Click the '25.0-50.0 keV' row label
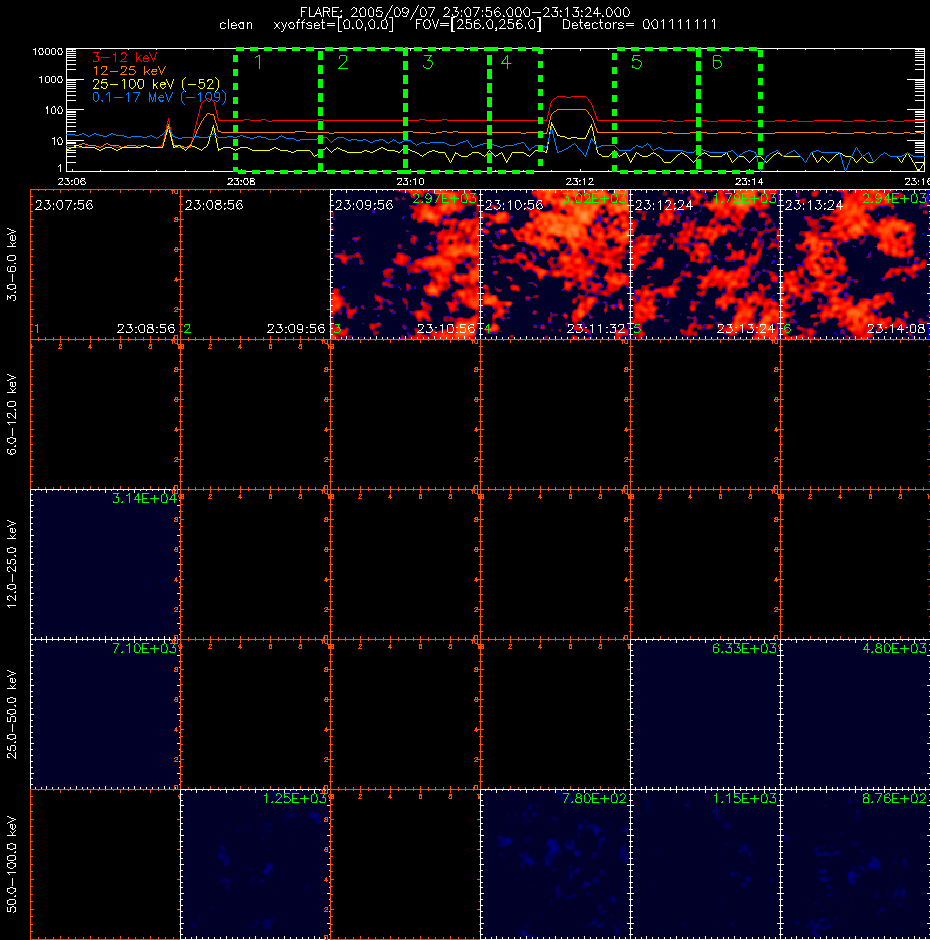 tap(12, 714)
